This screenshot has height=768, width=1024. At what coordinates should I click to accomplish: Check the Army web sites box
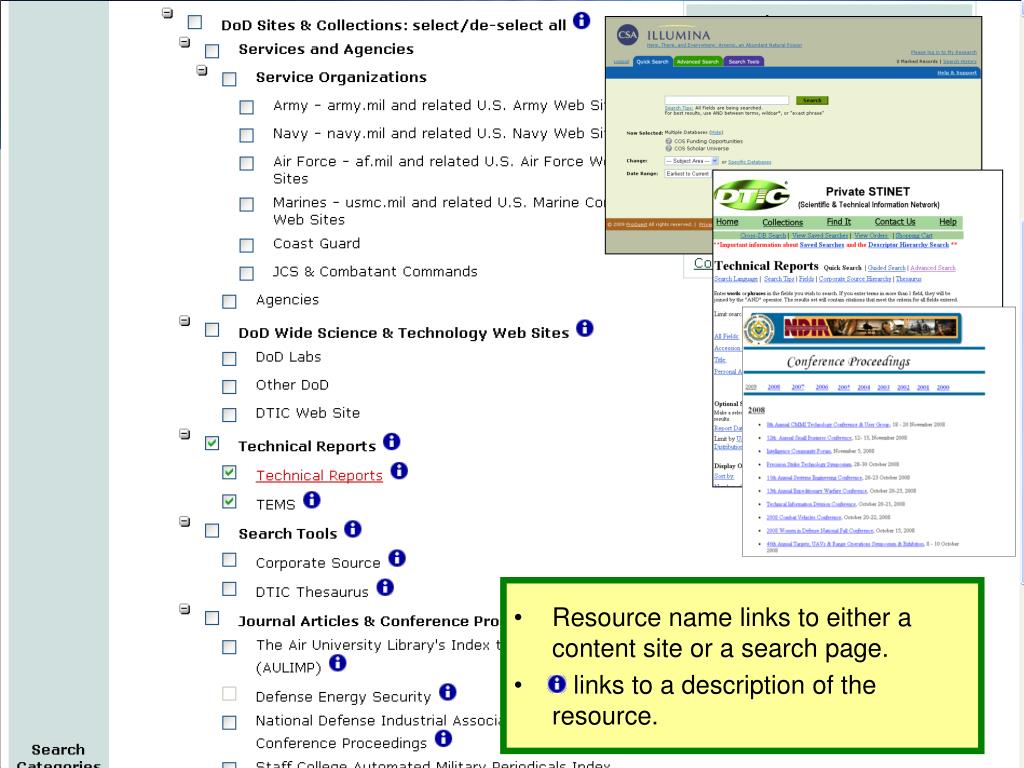click(x=246, y=107)
